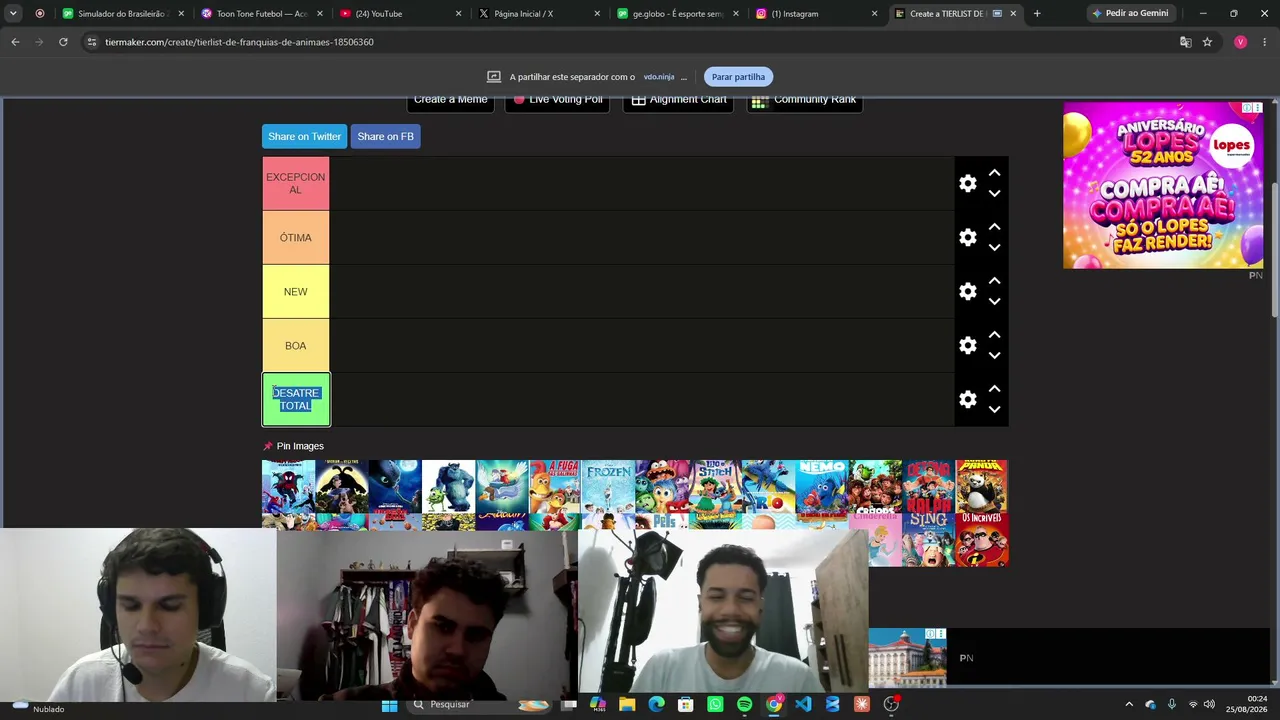This screenshot has height=720, width=1280.
Task: Select the NEW tier label
Action: [x=295, y=292]
